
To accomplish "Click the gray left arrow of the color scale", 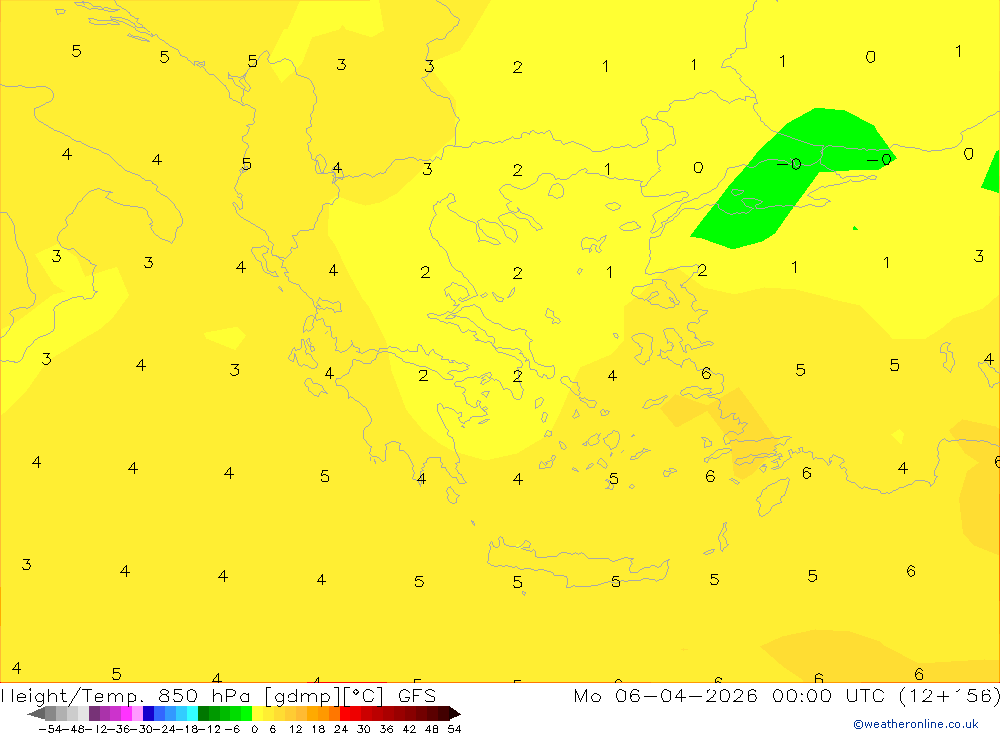I will click(x=36, y=714).
